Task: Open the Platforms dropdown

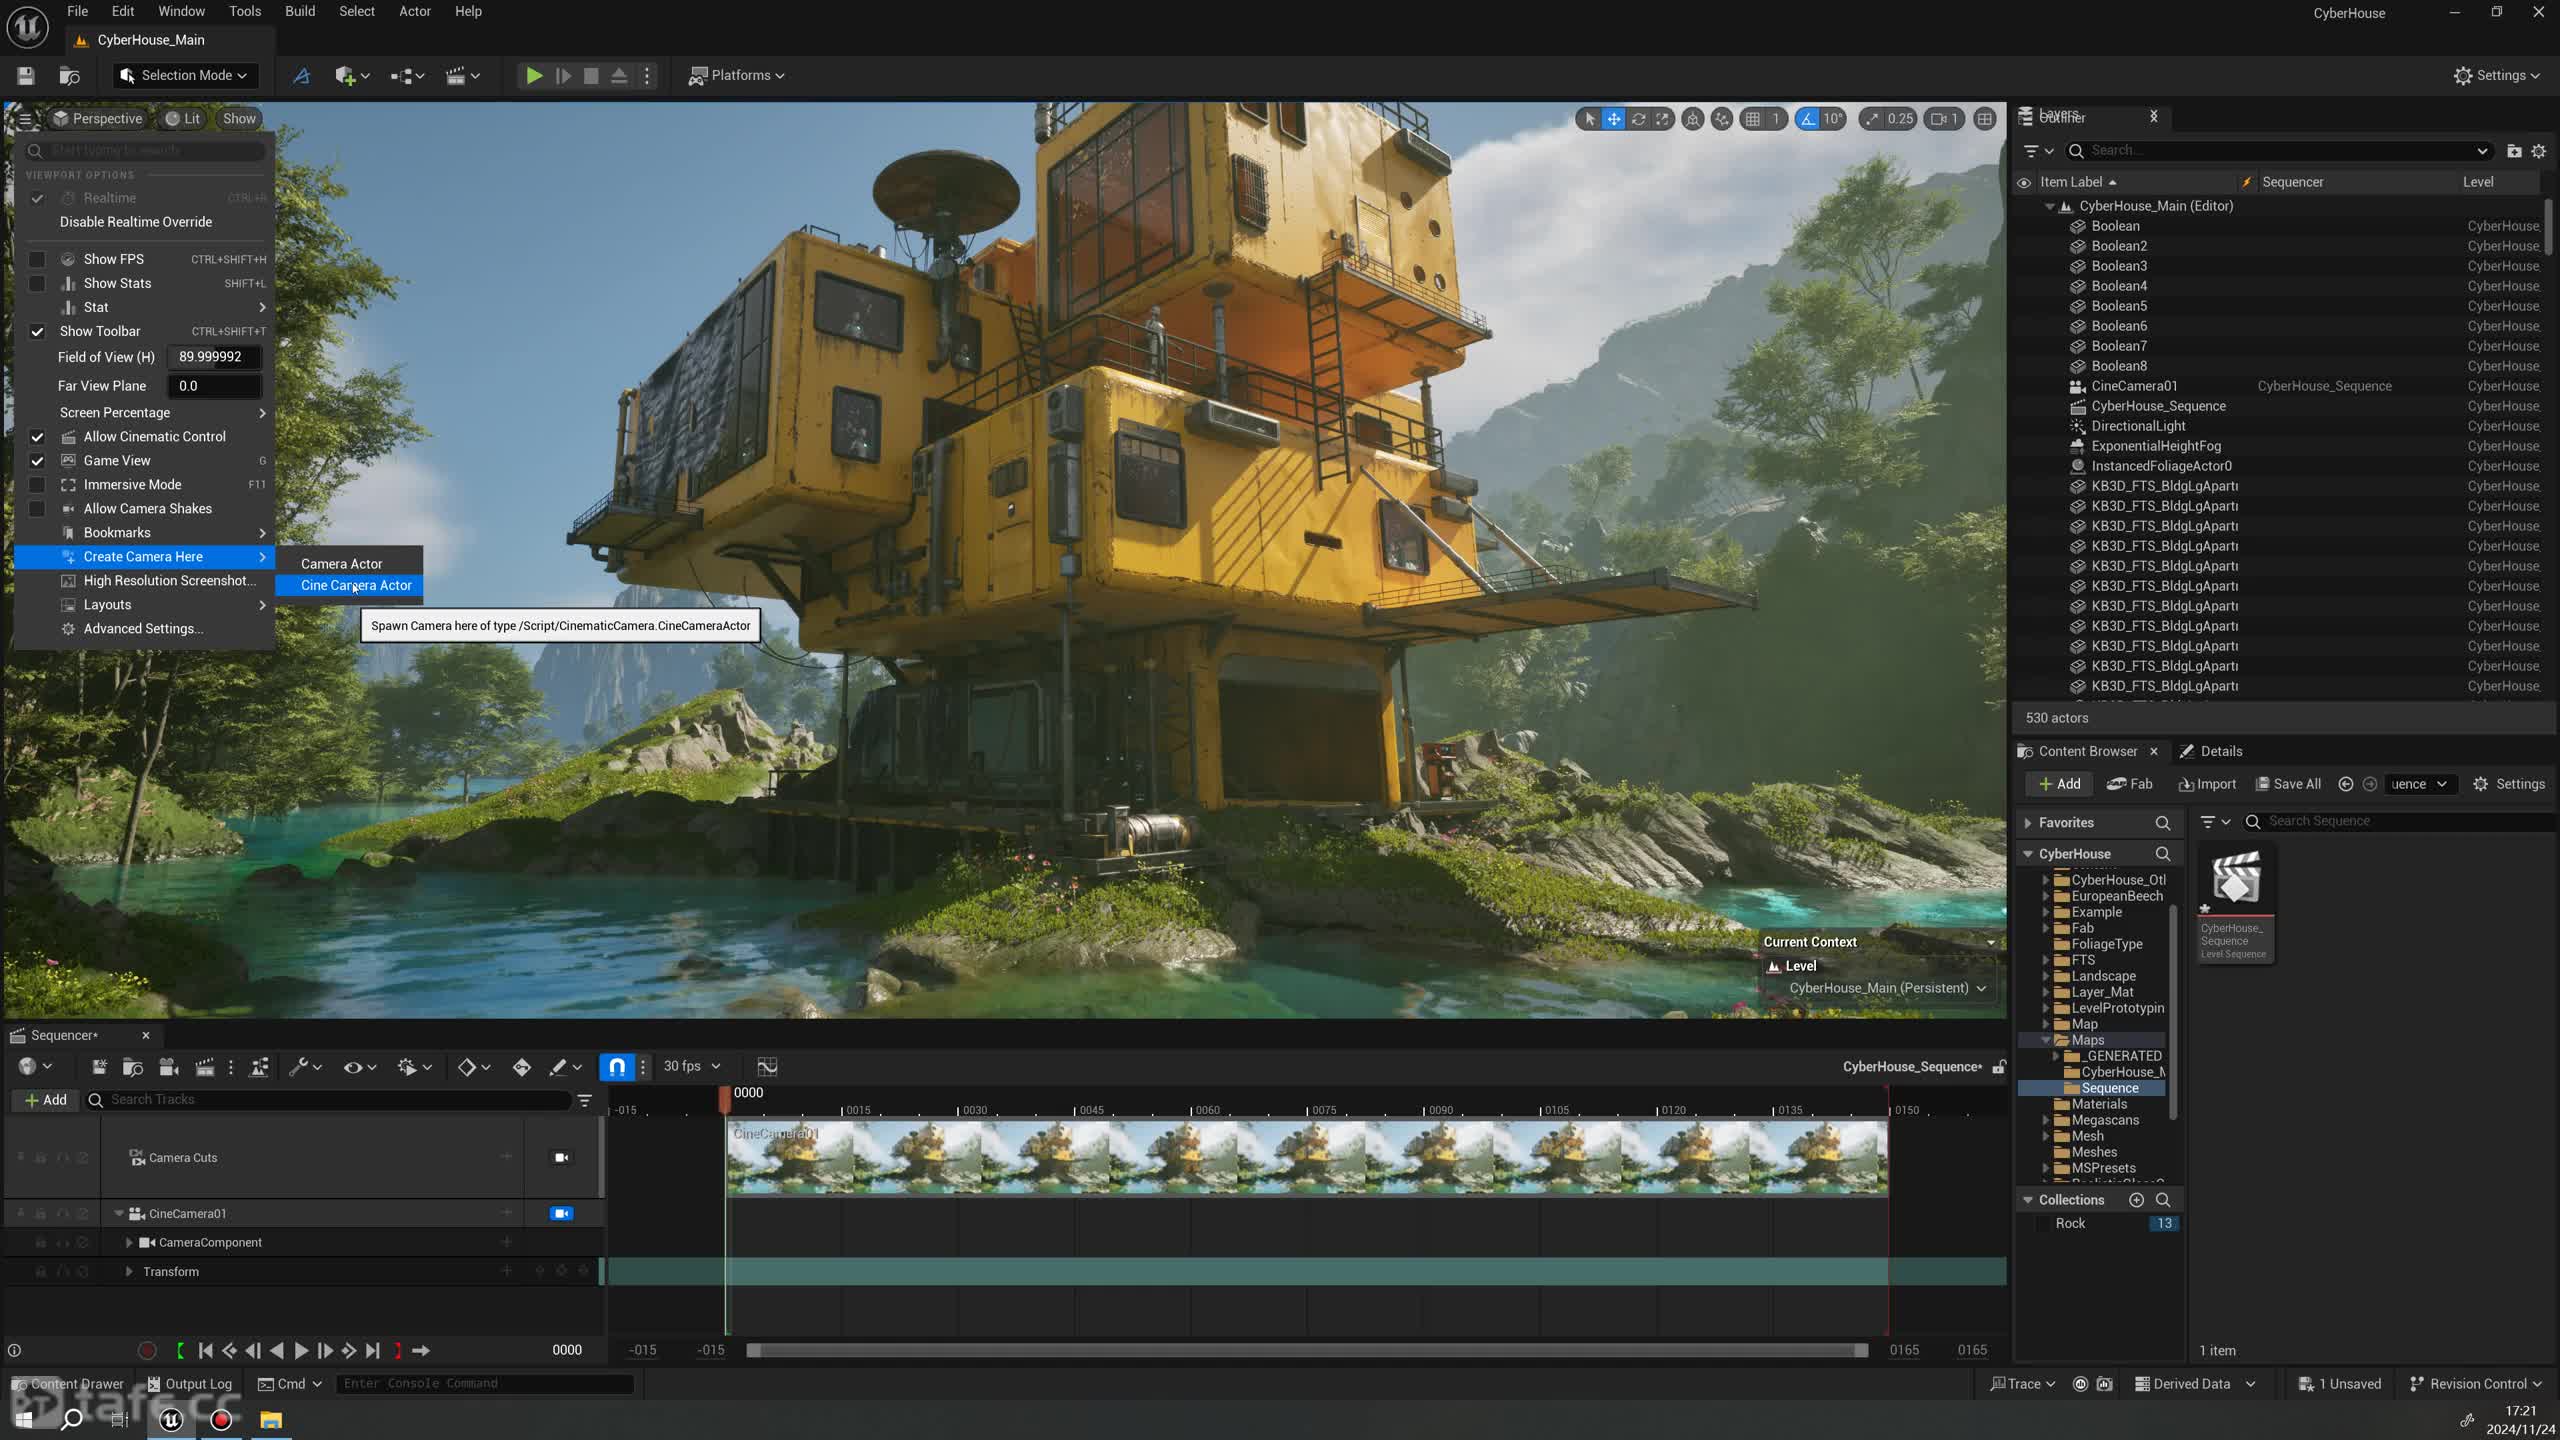Action: [x=736, y=76]
